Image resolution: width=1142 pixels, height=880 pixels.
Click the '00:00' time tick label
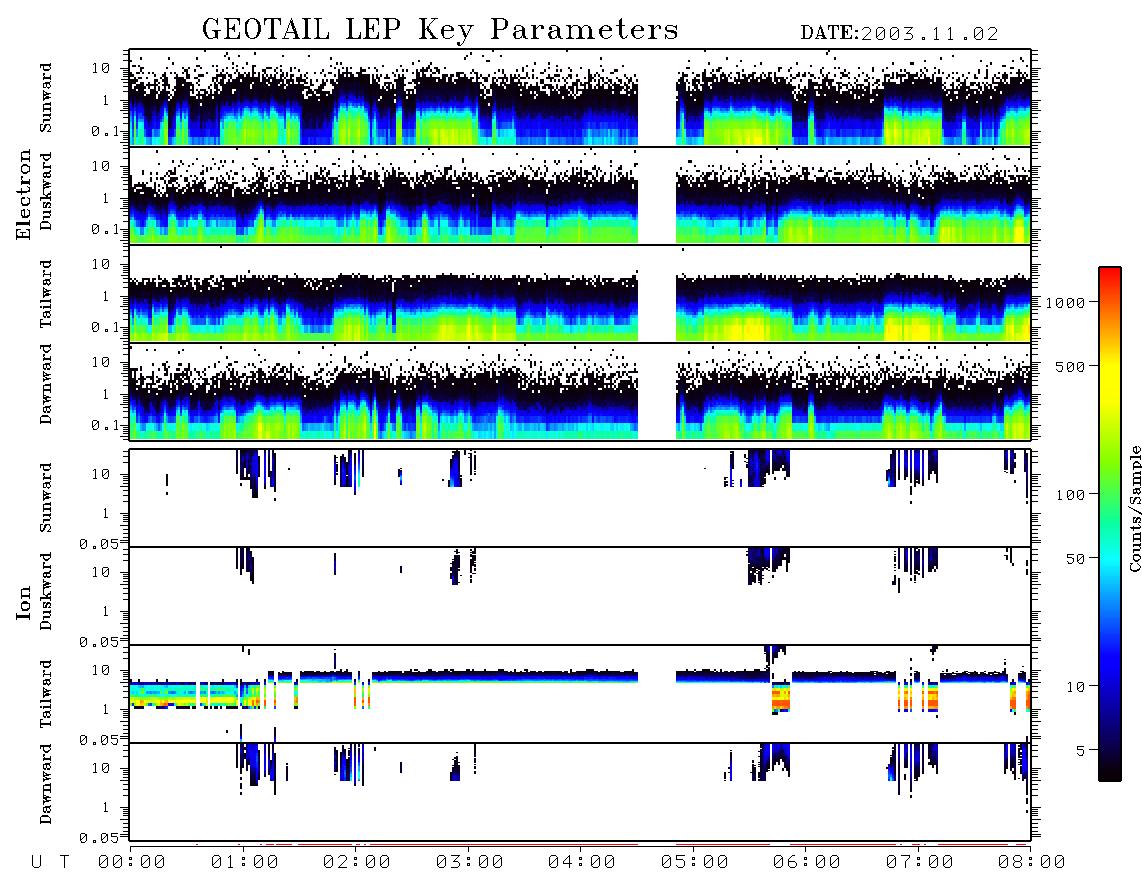(x=132, y=863)
